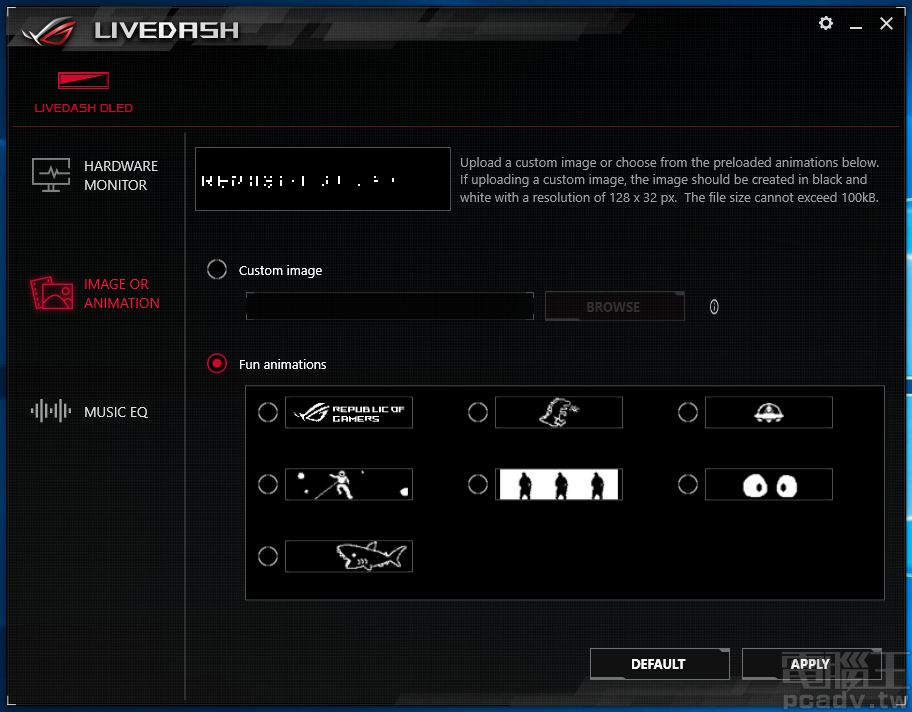Click the Image or Animation picture icon
The width and height of the screenshot is (912, 712).
pyautogui.click(x=51, y=294)
